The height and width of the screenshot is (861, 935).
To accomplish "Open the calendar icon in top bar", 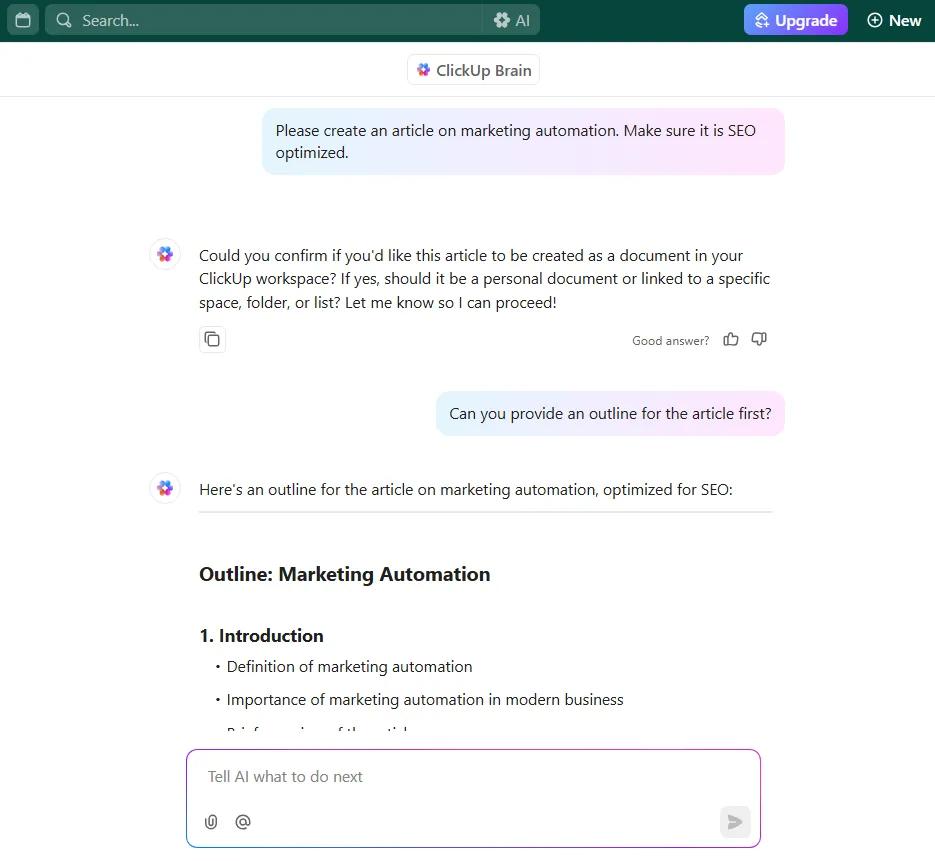I will [x=23, y=20].
